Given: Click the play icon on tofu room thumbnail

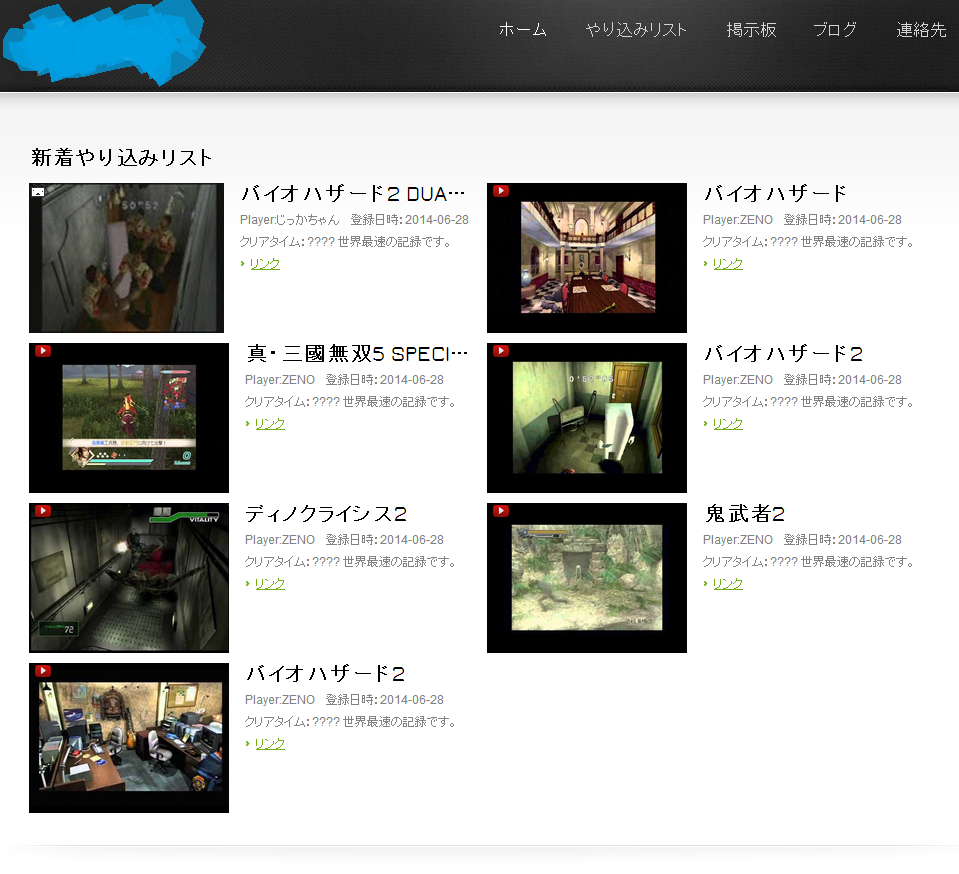Looking at the screenshot, I should (x=501, y=350).
